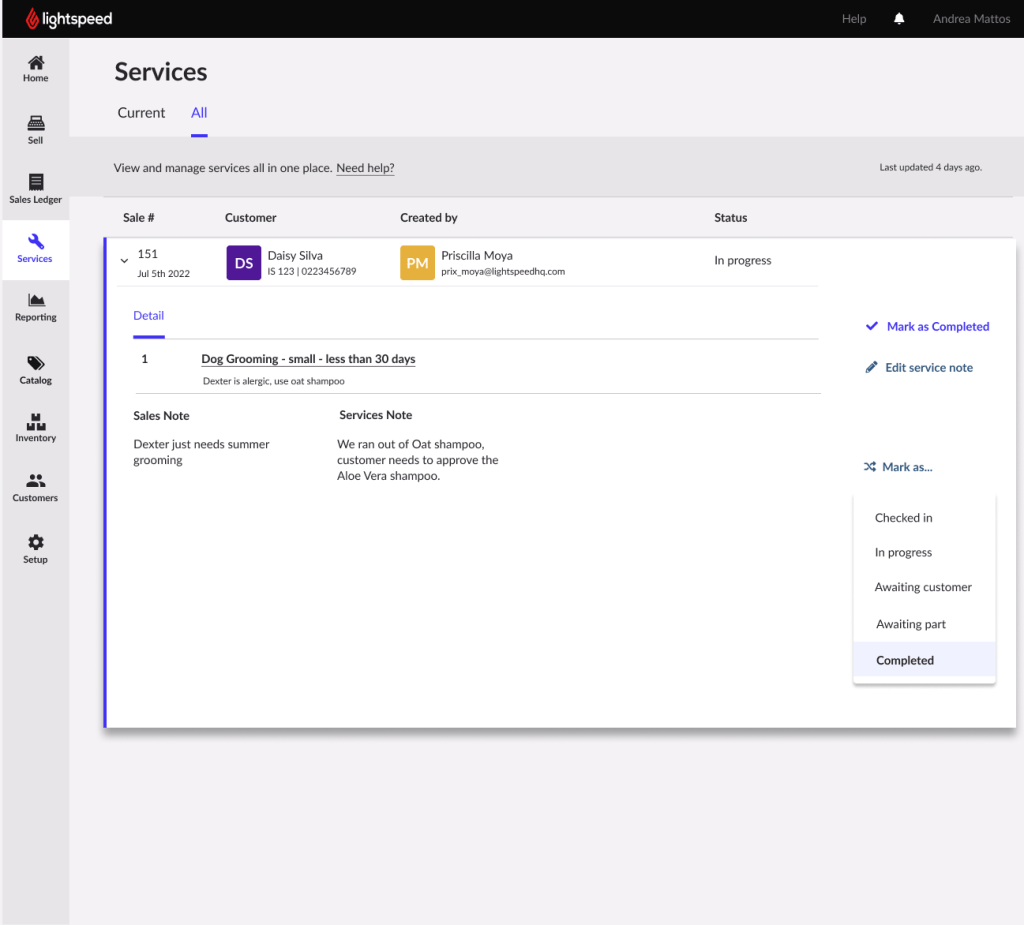Viewport: 1024px width, 925px height.
Task: Collapse sale 151 row chevron
Action: coord(124,261)
